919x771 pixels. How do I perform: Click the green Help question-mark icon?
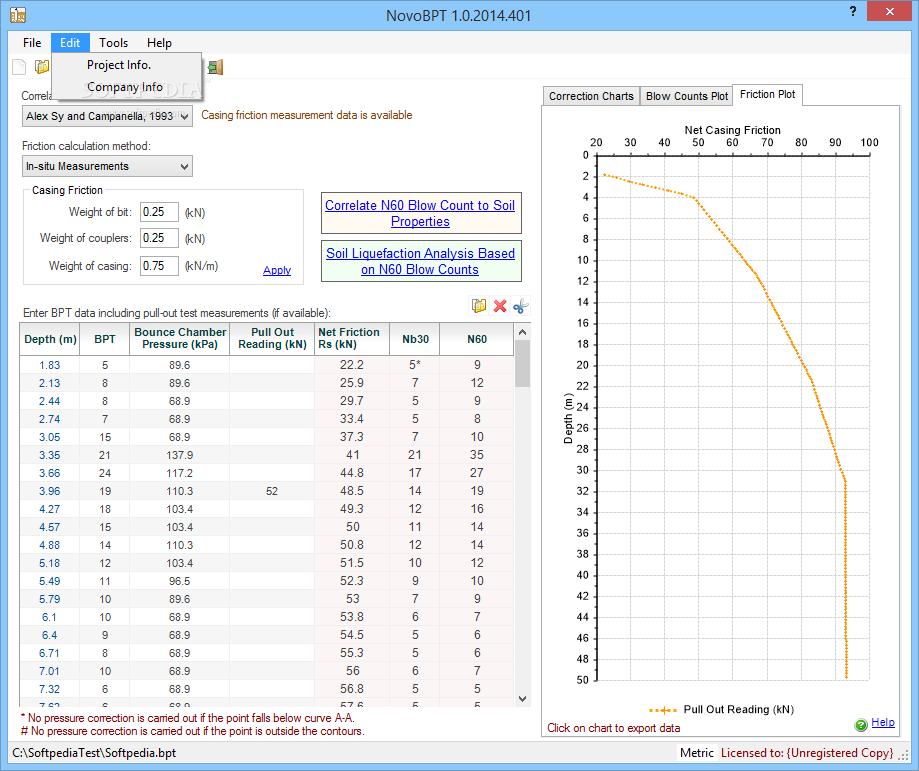860,725
